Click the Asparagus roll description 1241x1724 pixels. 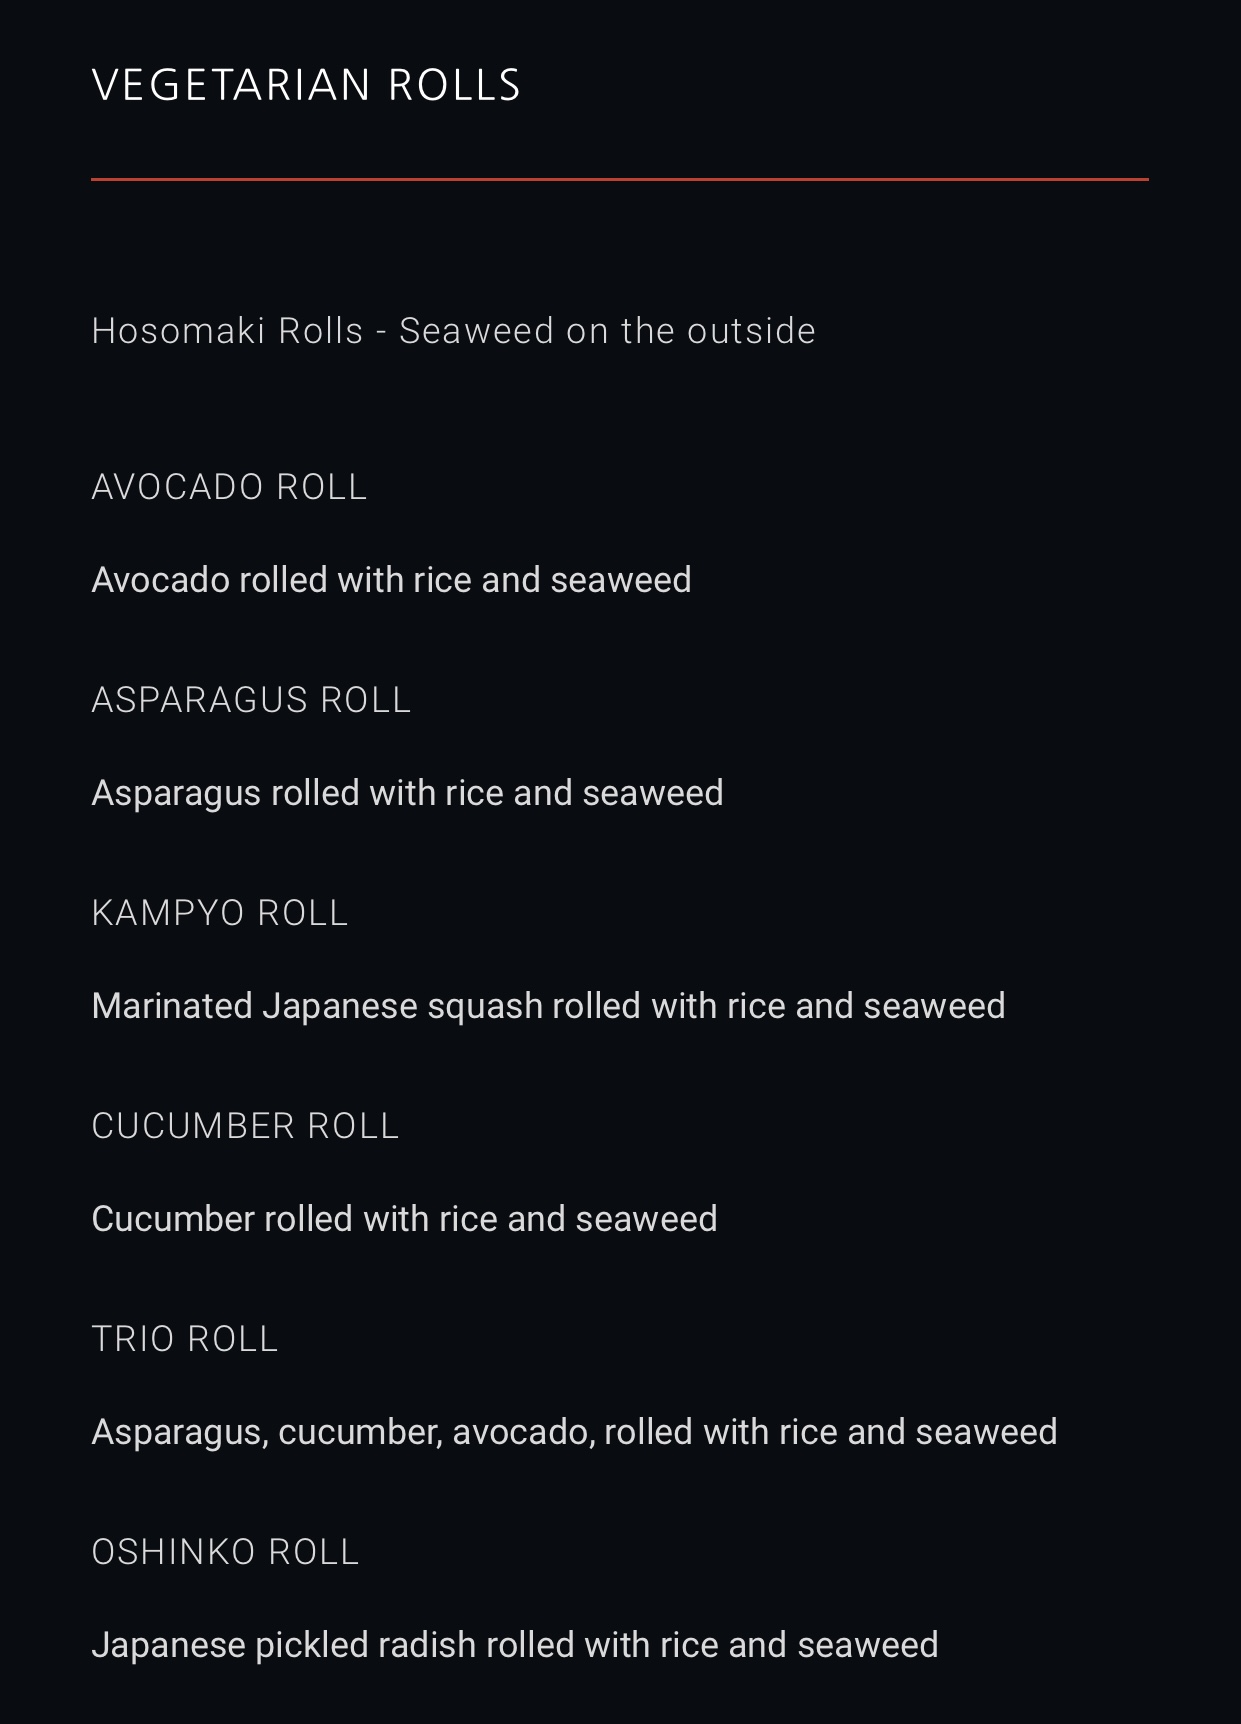[x=407, y=793]
